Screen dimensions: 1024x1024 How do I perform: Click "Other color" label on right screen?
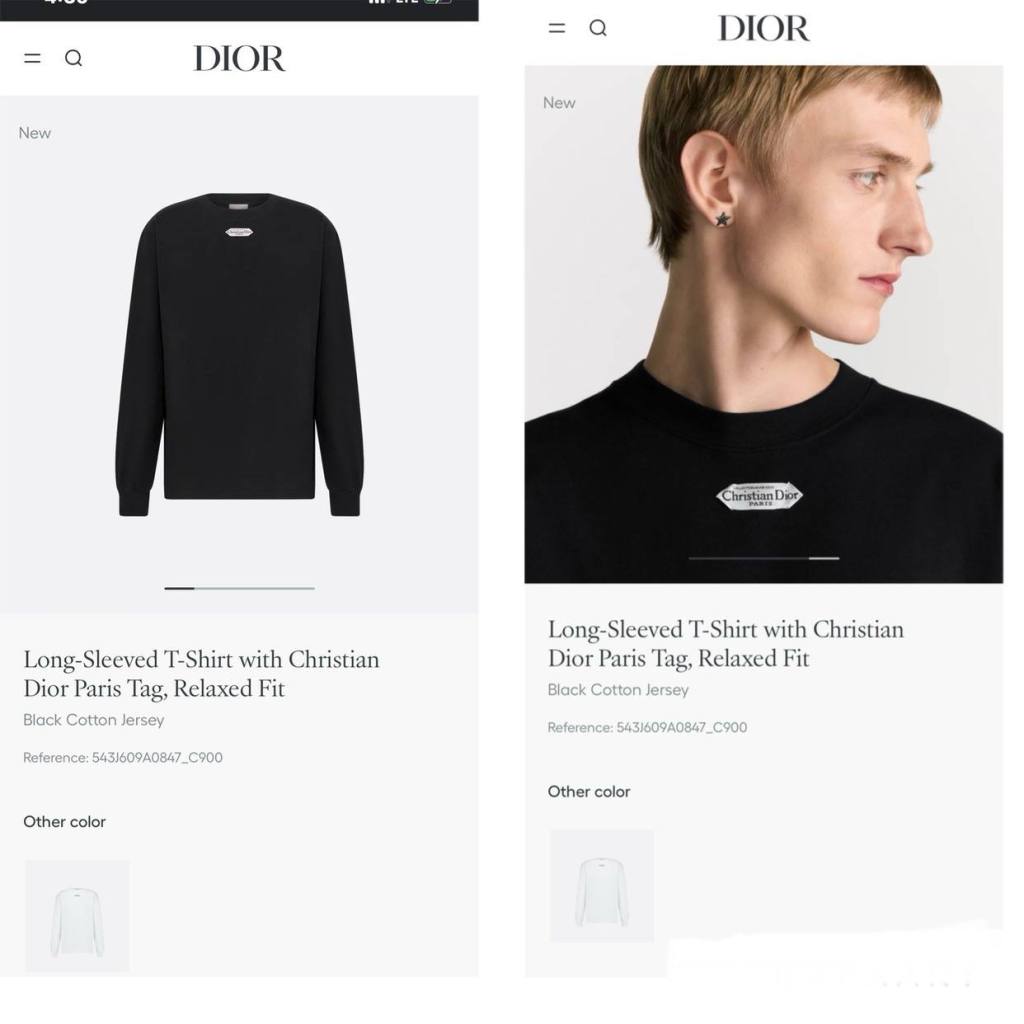(x=589, y=792)
